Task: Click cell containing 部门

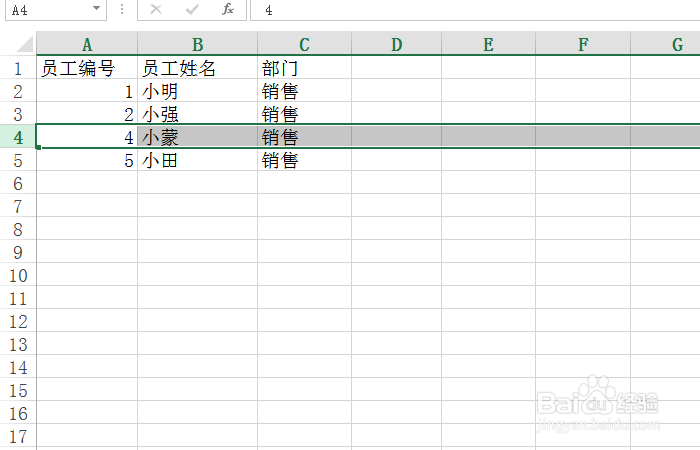Action: coord(304,68)
